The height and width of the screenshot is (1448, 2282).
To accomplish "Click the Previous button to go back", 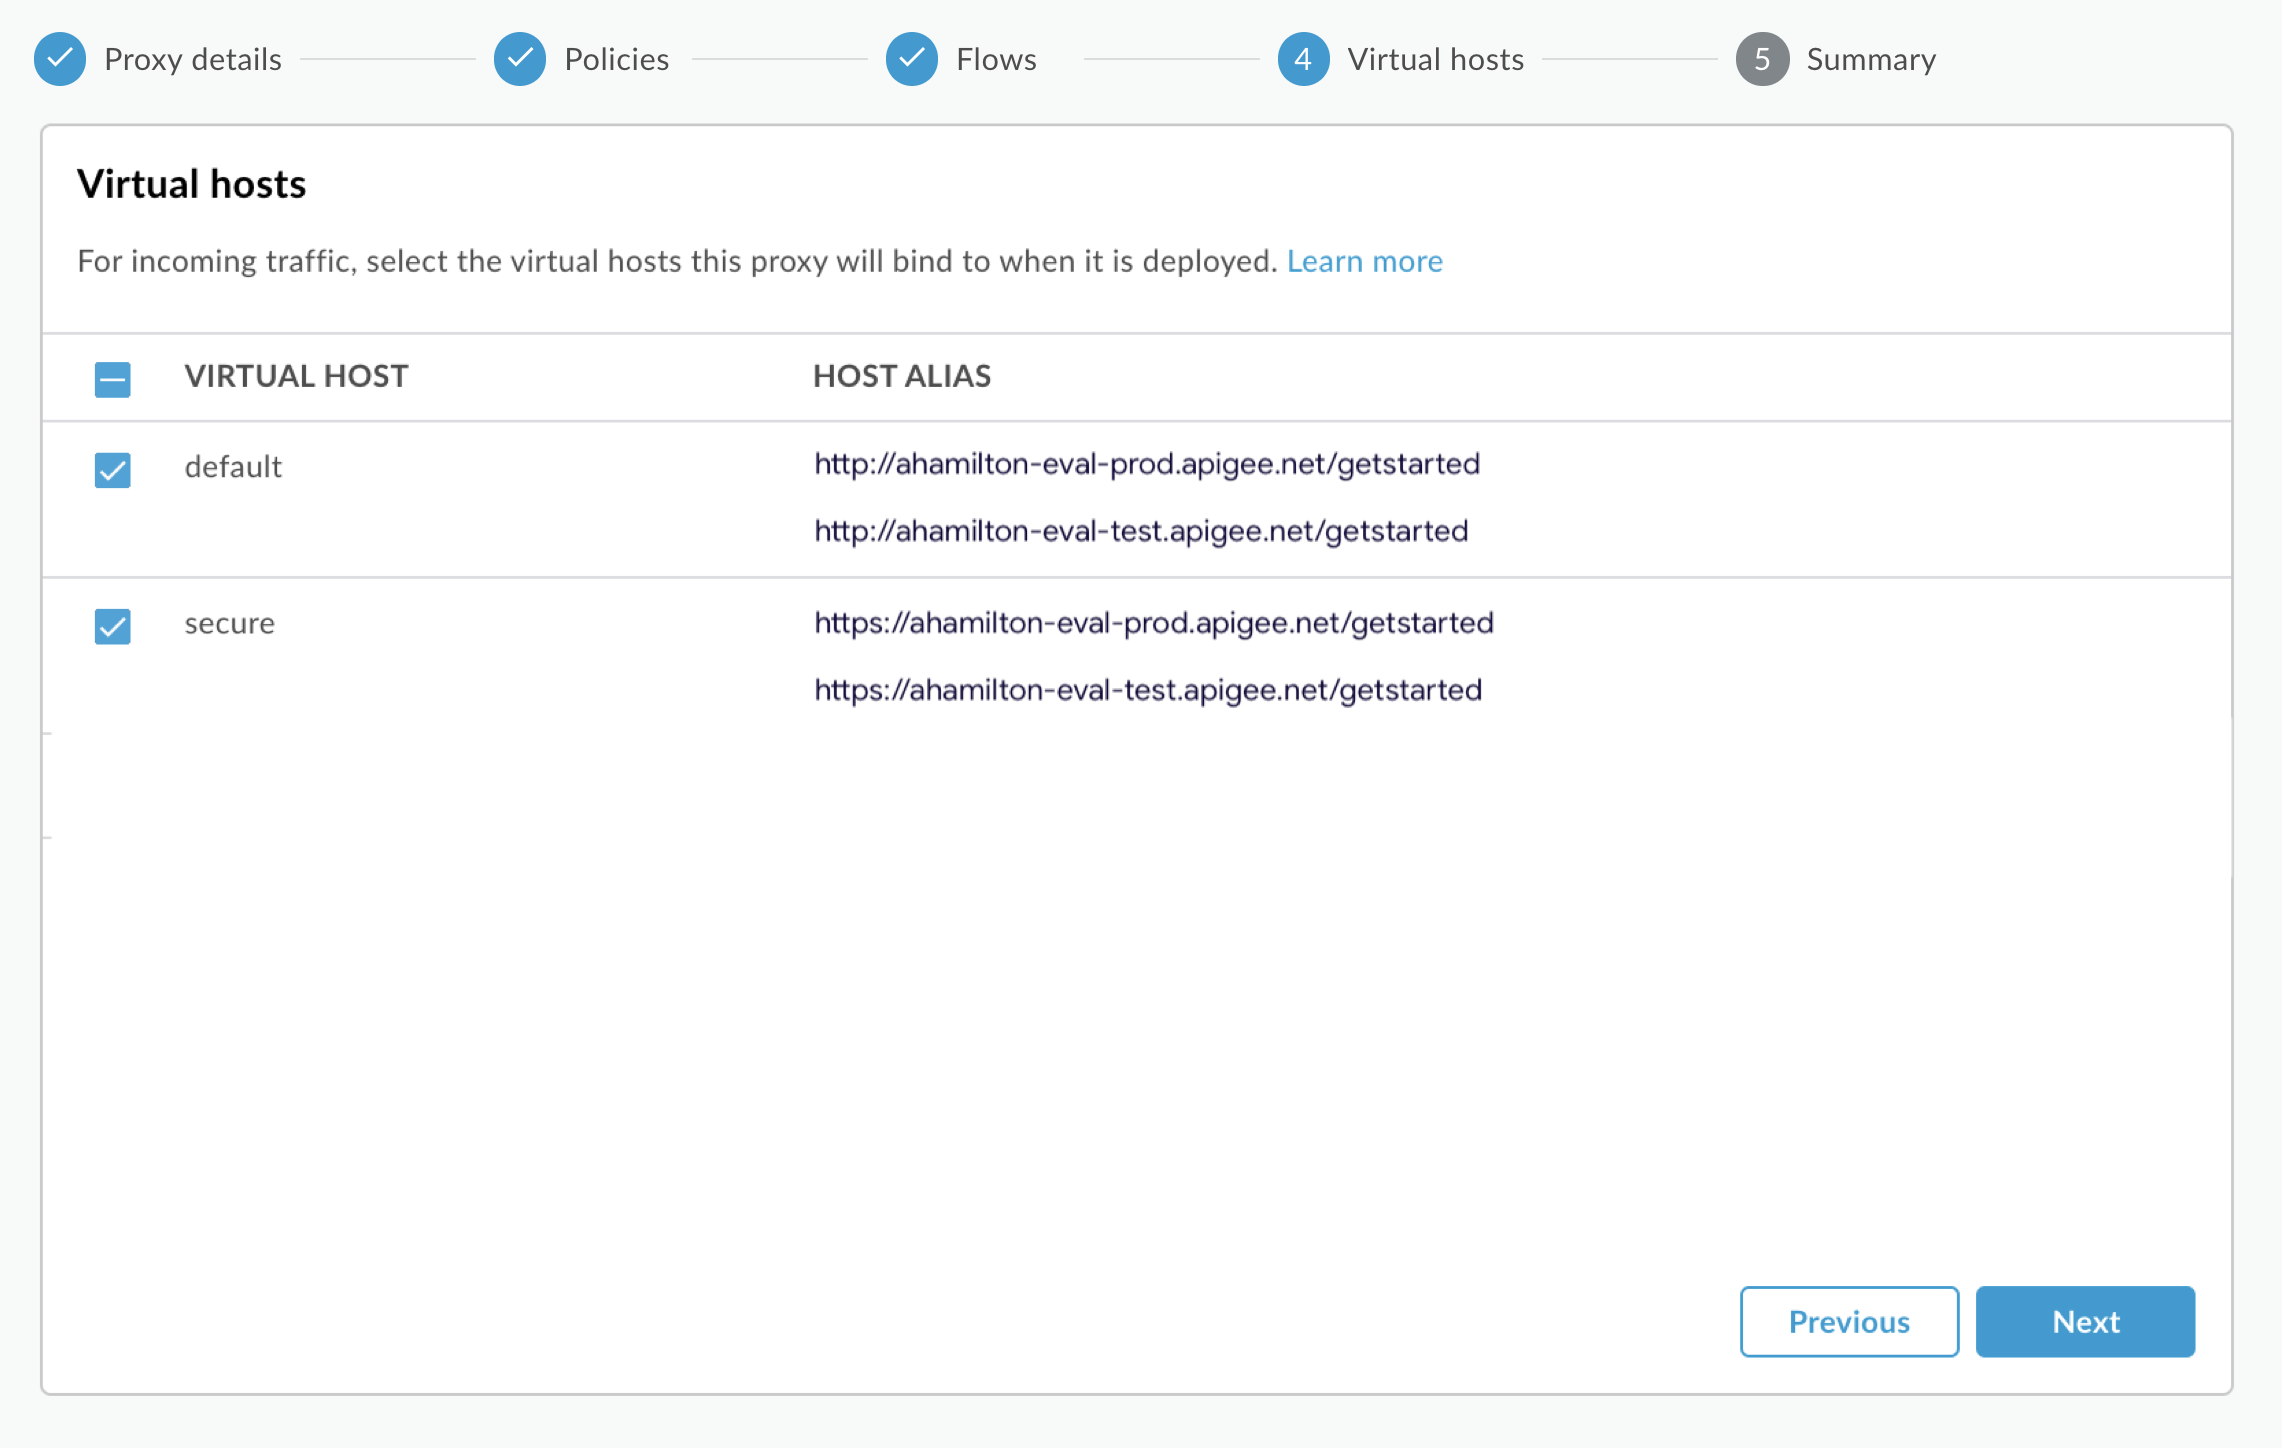I will [1850, 1322].
